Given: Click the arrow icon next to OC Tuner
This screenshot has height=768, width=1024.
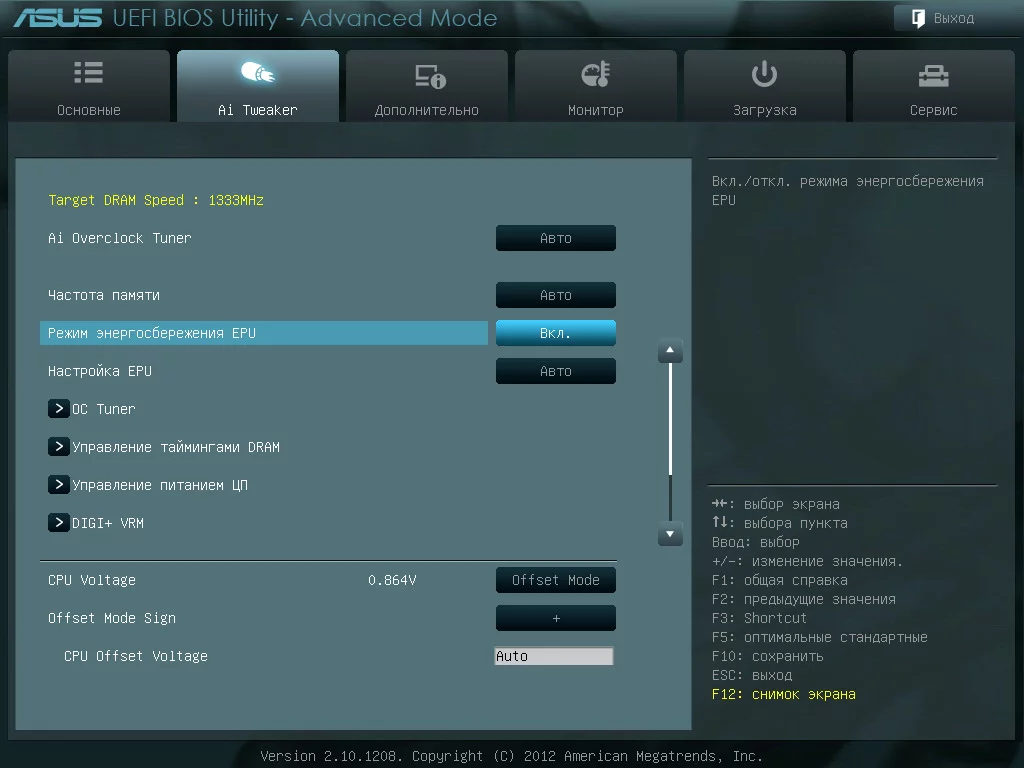Looking at the screenshot, I should [x=59, y=409].
